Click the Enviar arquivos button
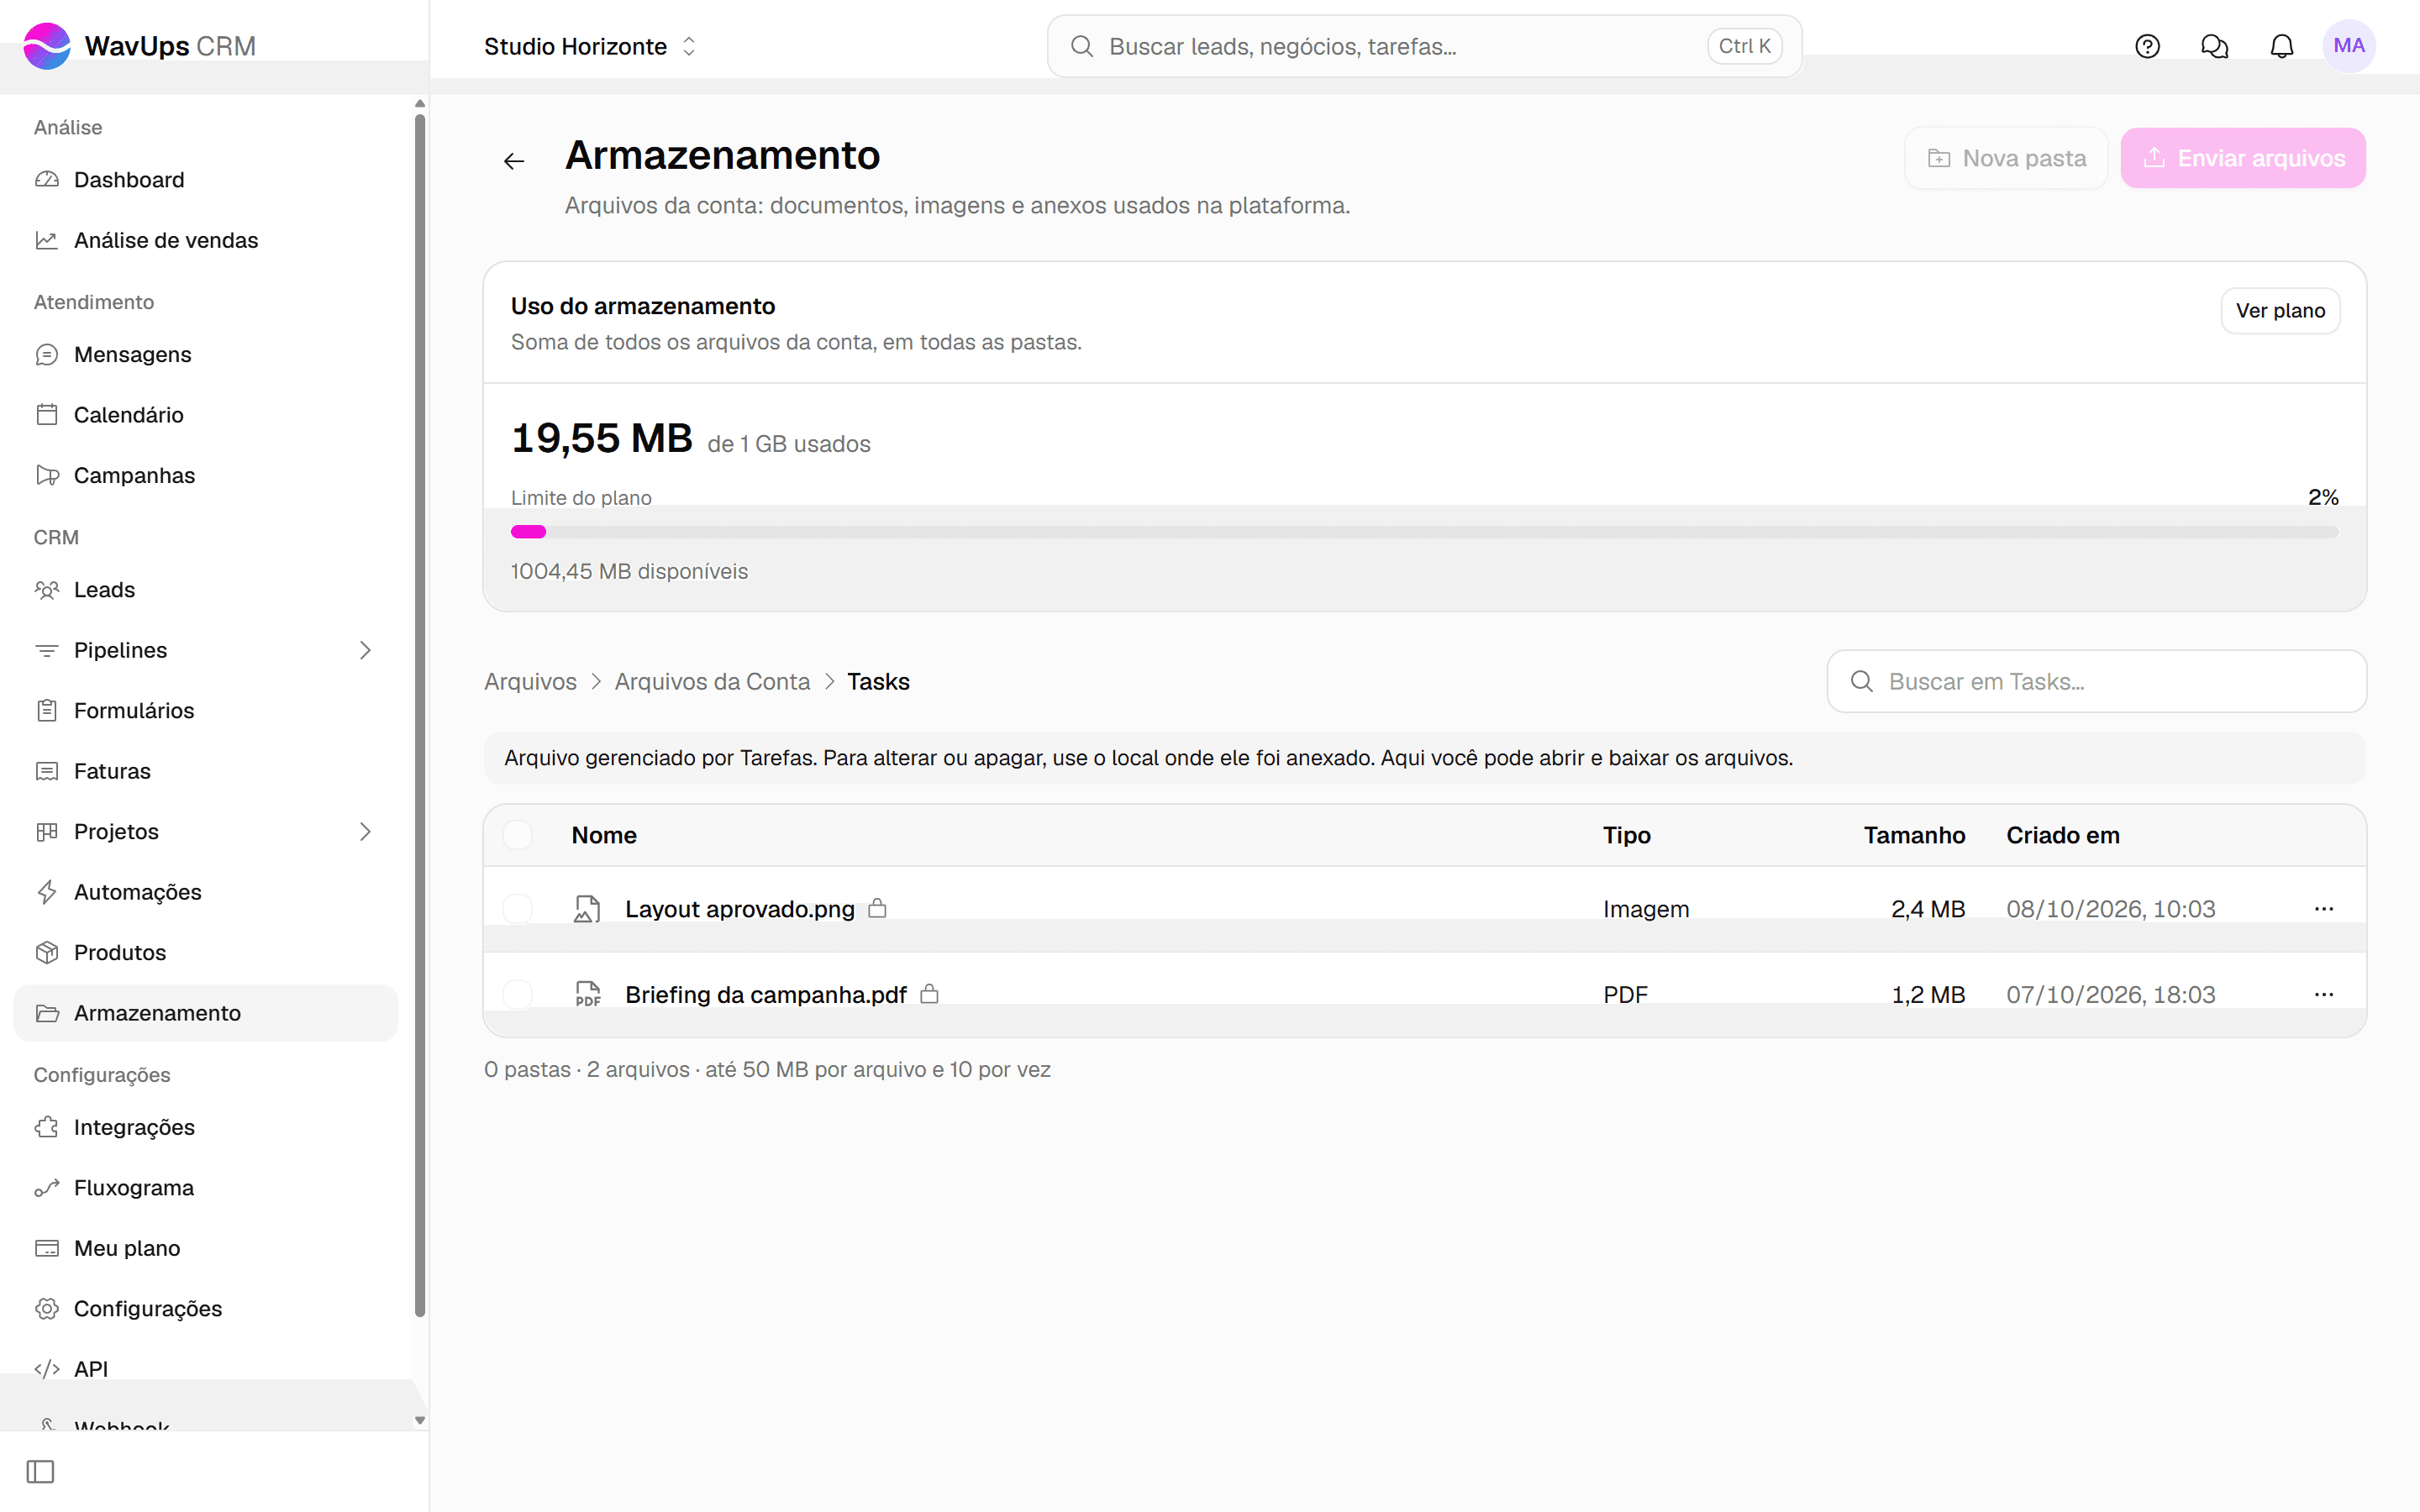 coord(2243,158)
